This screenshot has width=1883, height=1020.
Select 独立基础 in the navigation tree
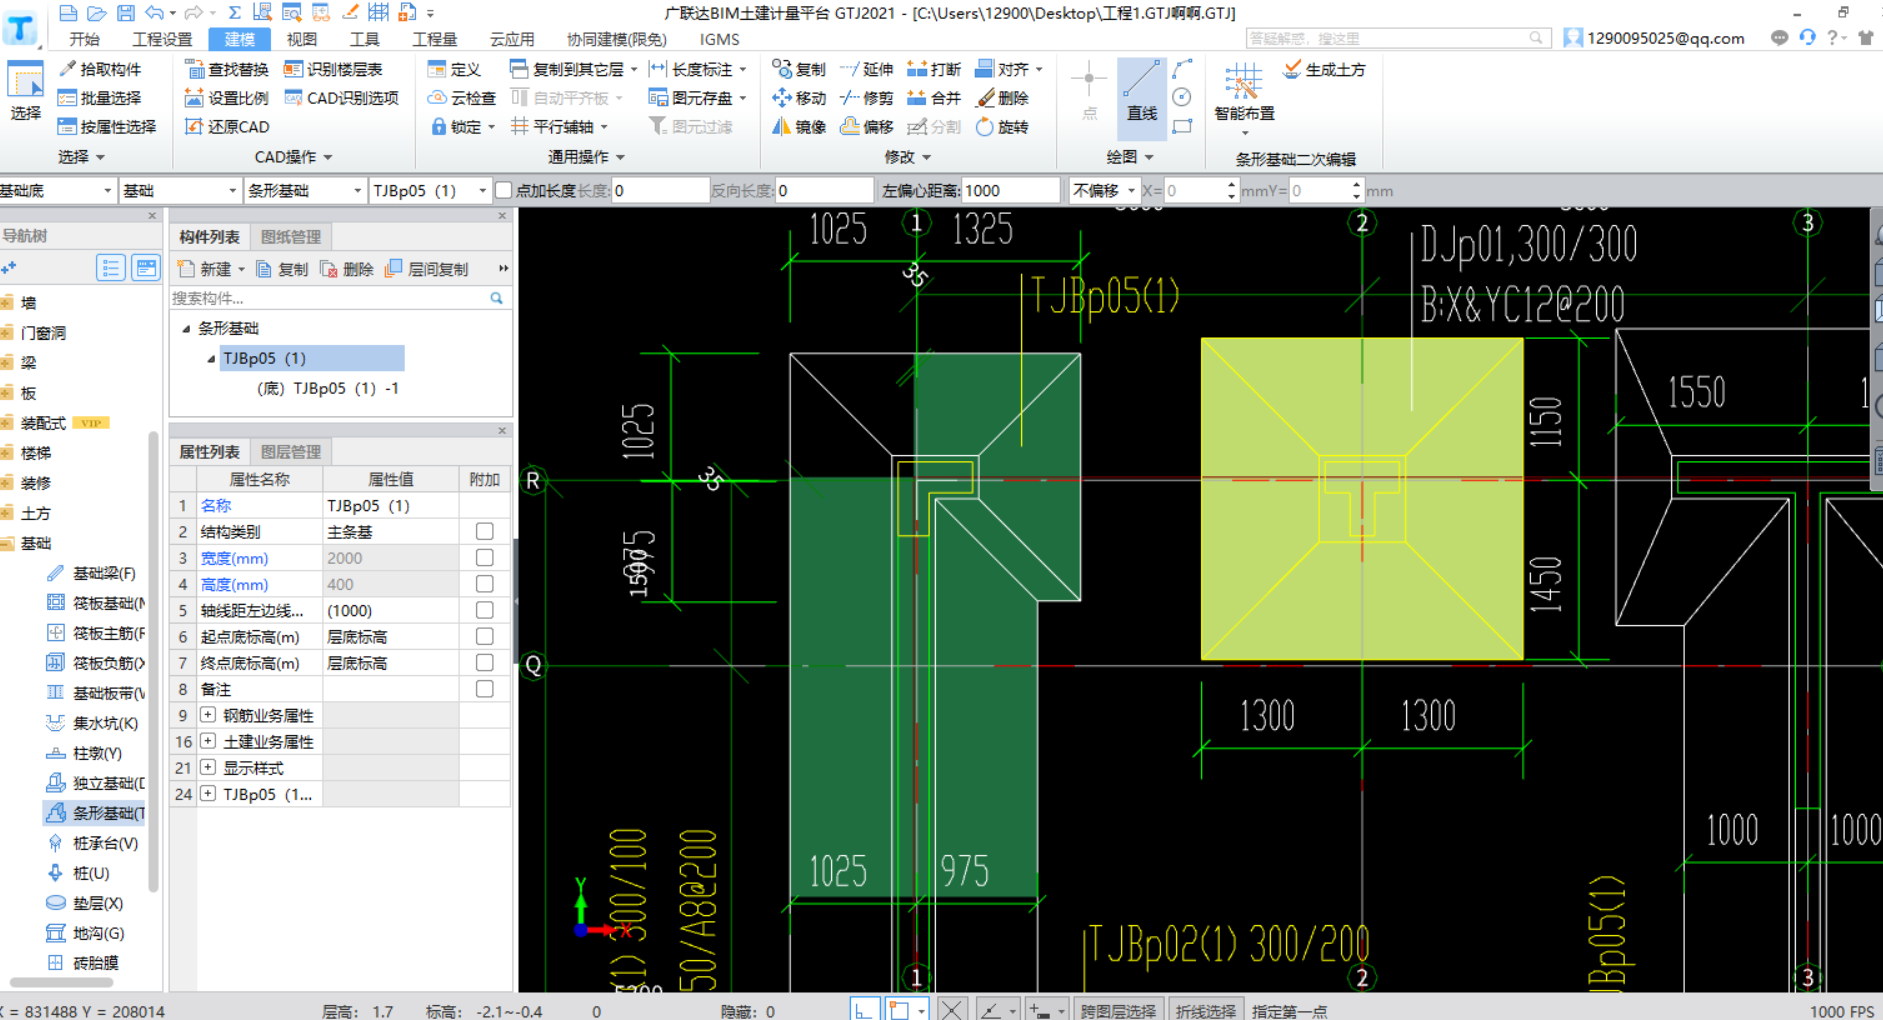[97, 783]
